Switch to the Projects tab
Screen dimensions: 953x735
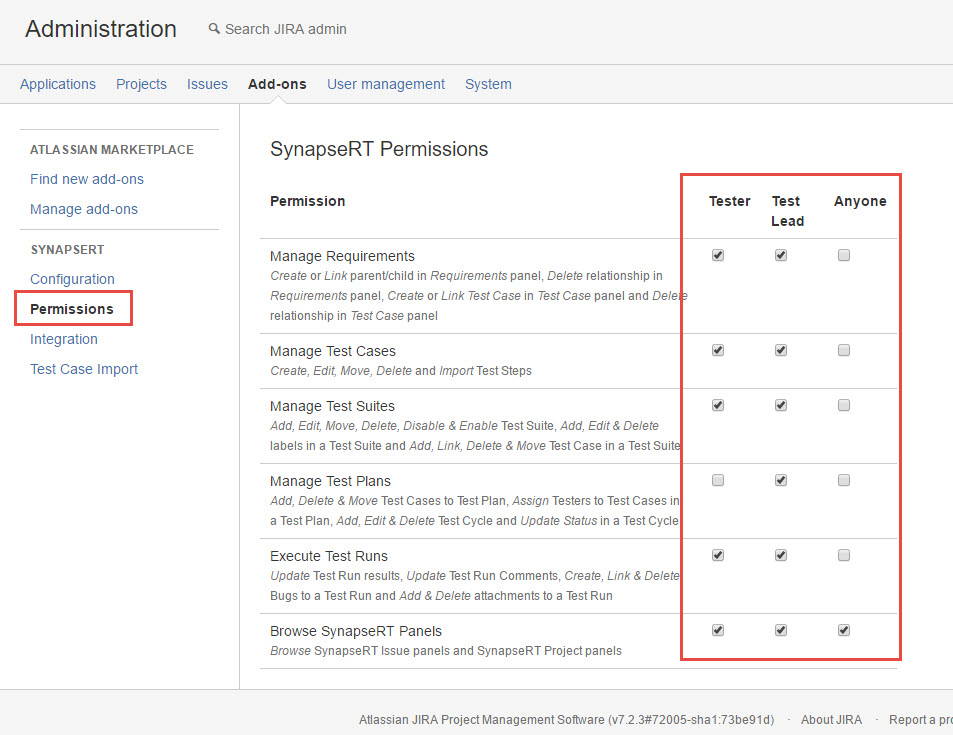[141, 84]
